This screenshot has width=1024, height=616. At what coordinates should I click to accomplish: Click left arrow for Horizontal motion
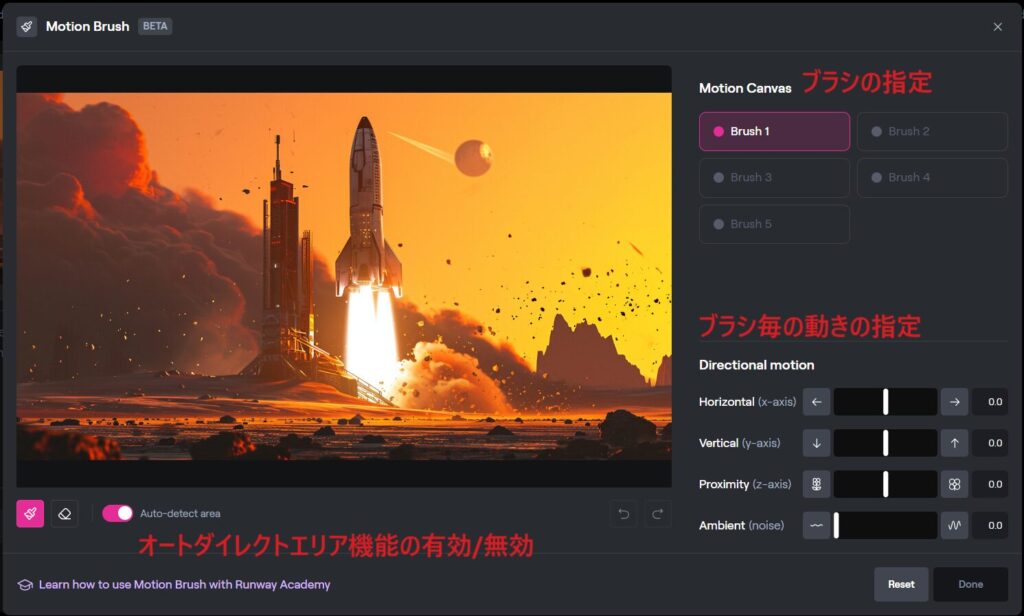click(816, 402)
